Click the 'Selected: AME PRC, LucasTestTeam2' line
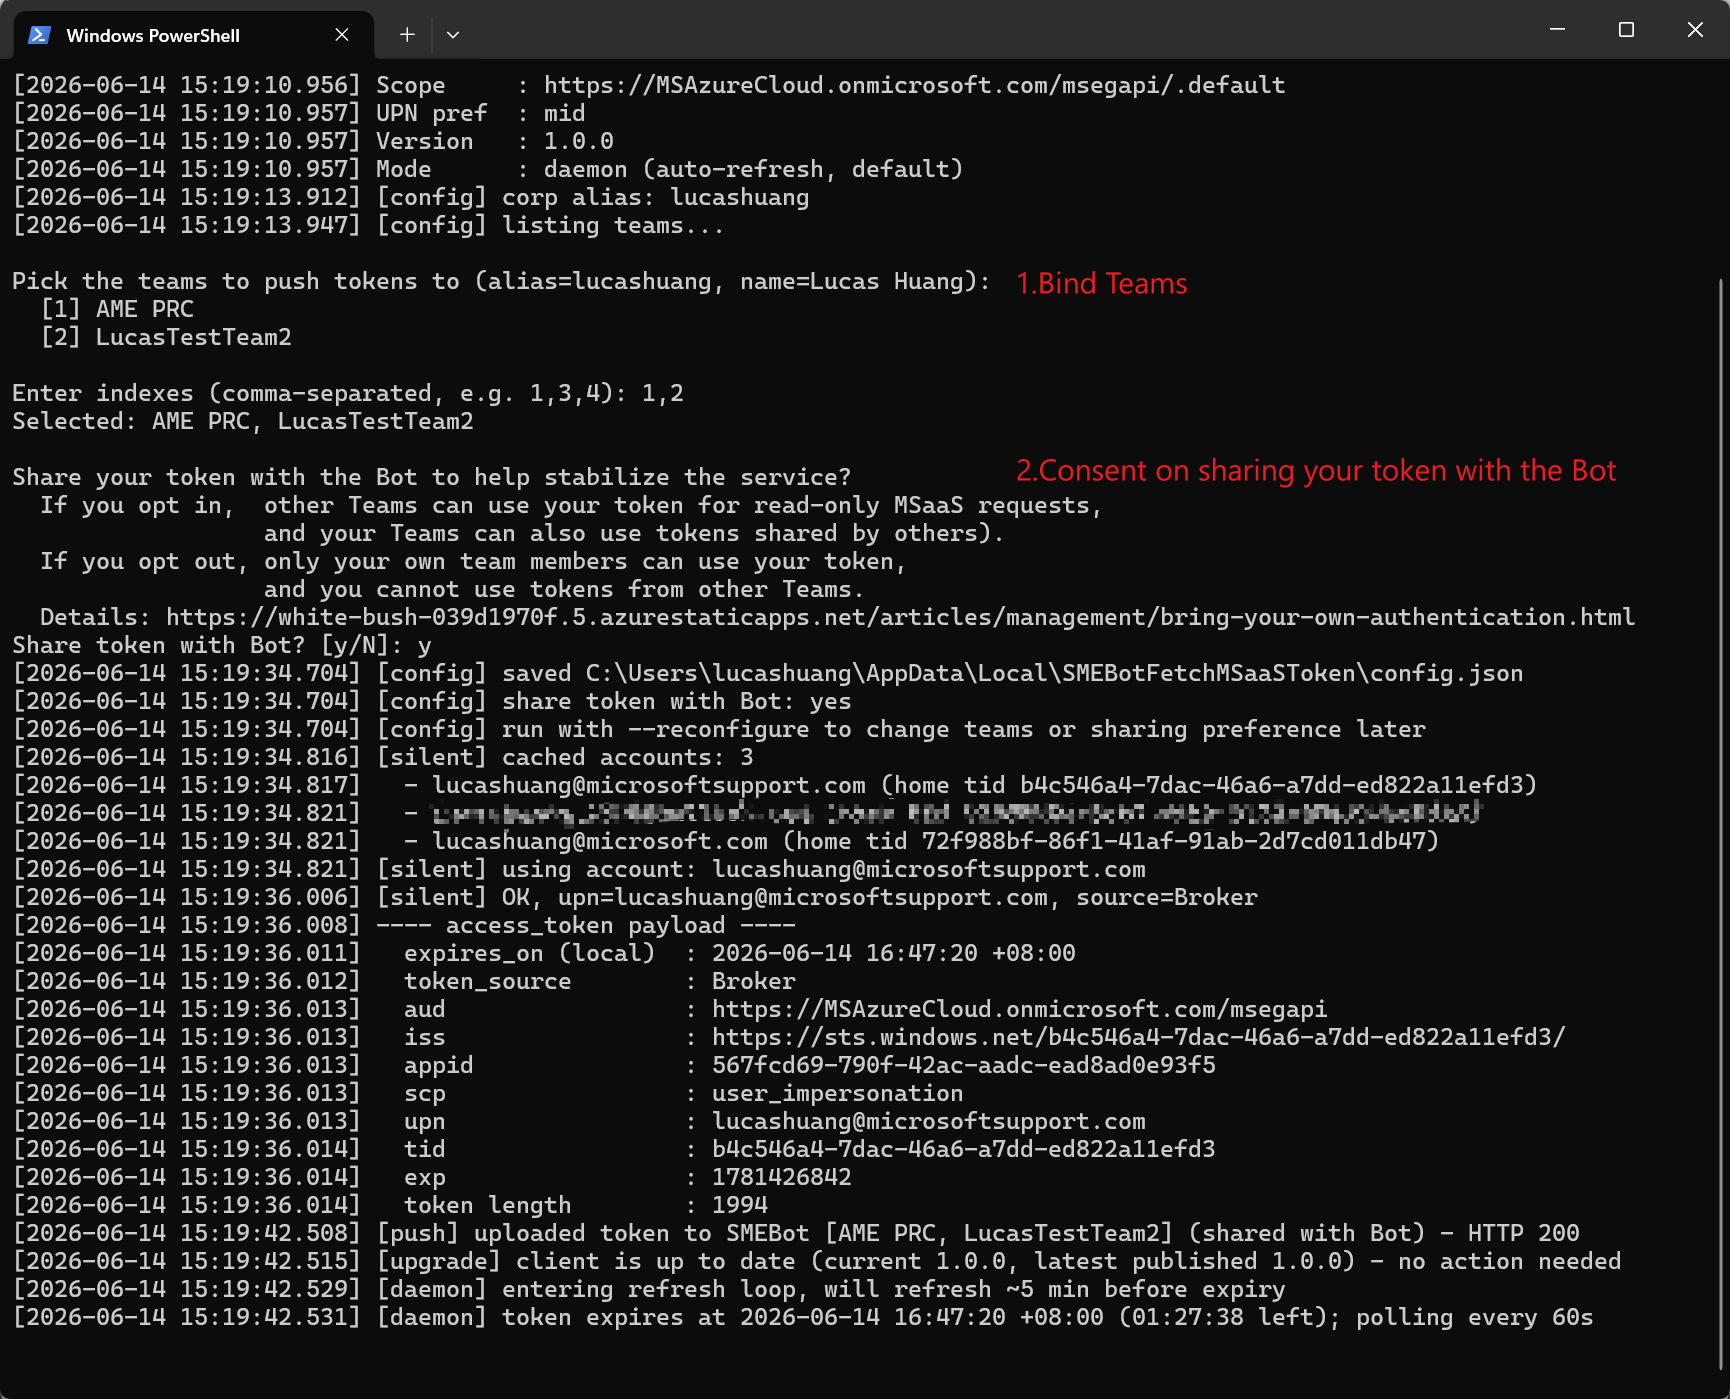Viewport: 1730px width, 1399px height. [x=243, y=421]
